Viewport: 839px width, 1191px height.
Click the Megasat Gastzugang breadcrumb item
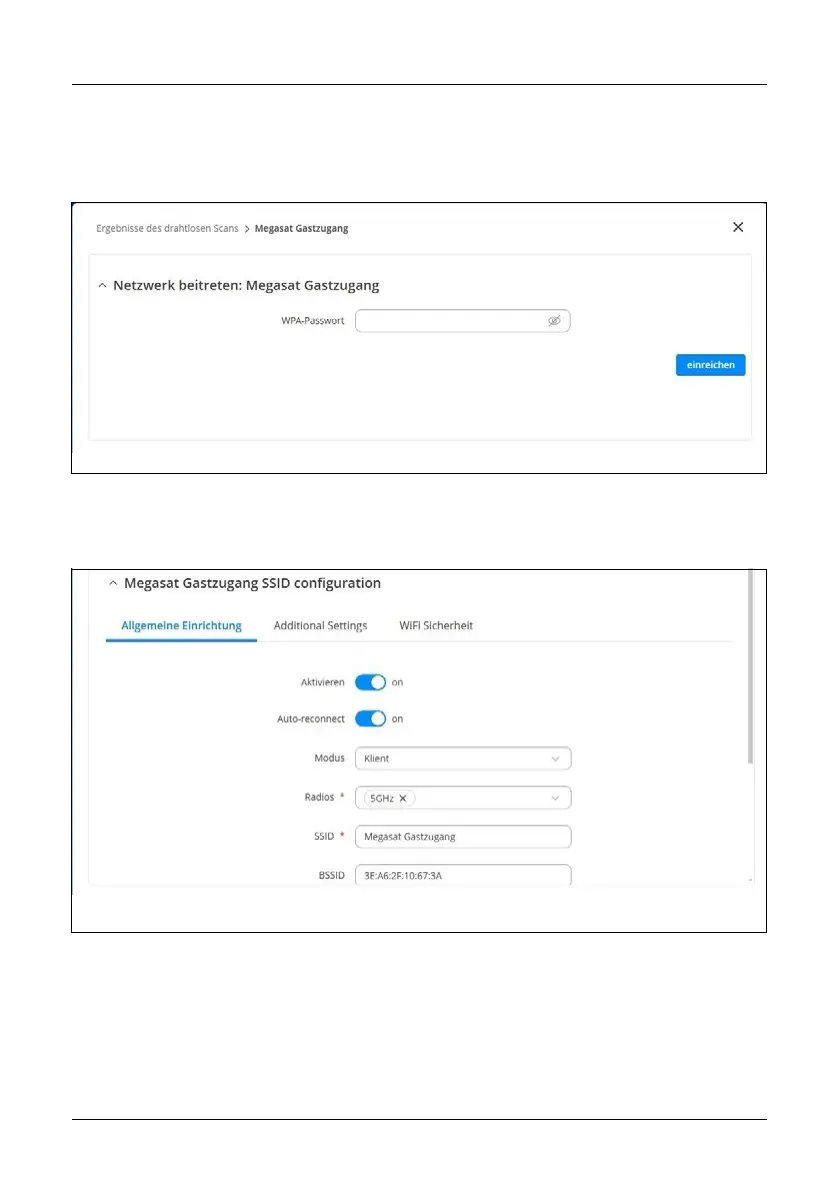(301, 229)
